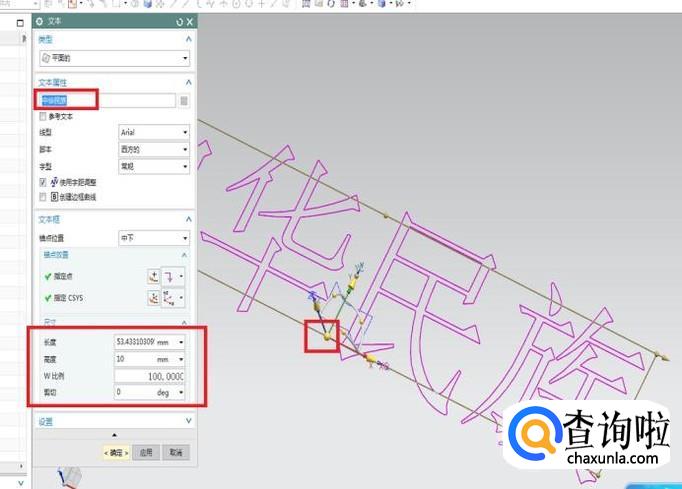
Task: Click the left panel bottom down arrow
Action: [20, 483]
